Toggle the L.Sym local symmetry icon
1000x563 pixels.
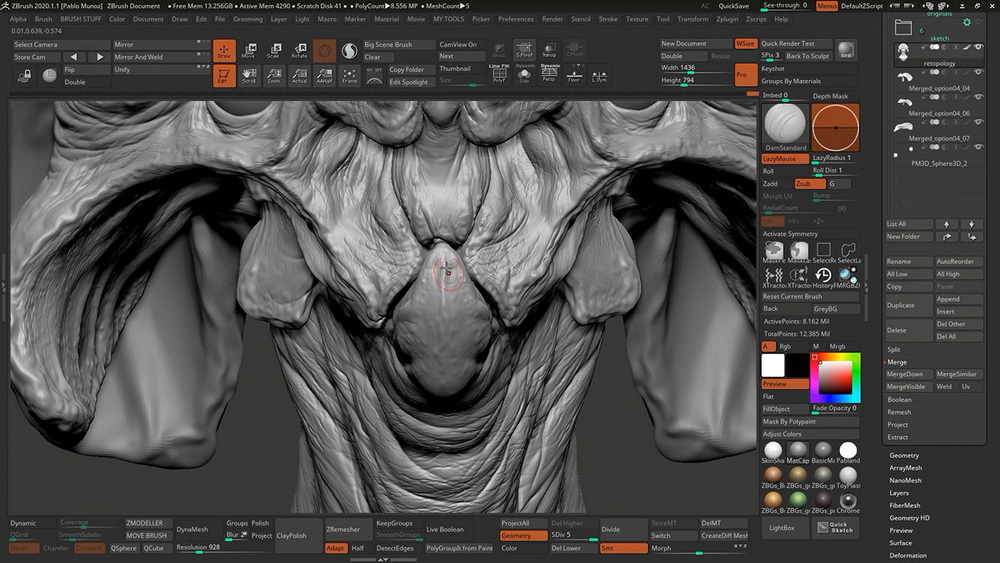pos(599,75)
